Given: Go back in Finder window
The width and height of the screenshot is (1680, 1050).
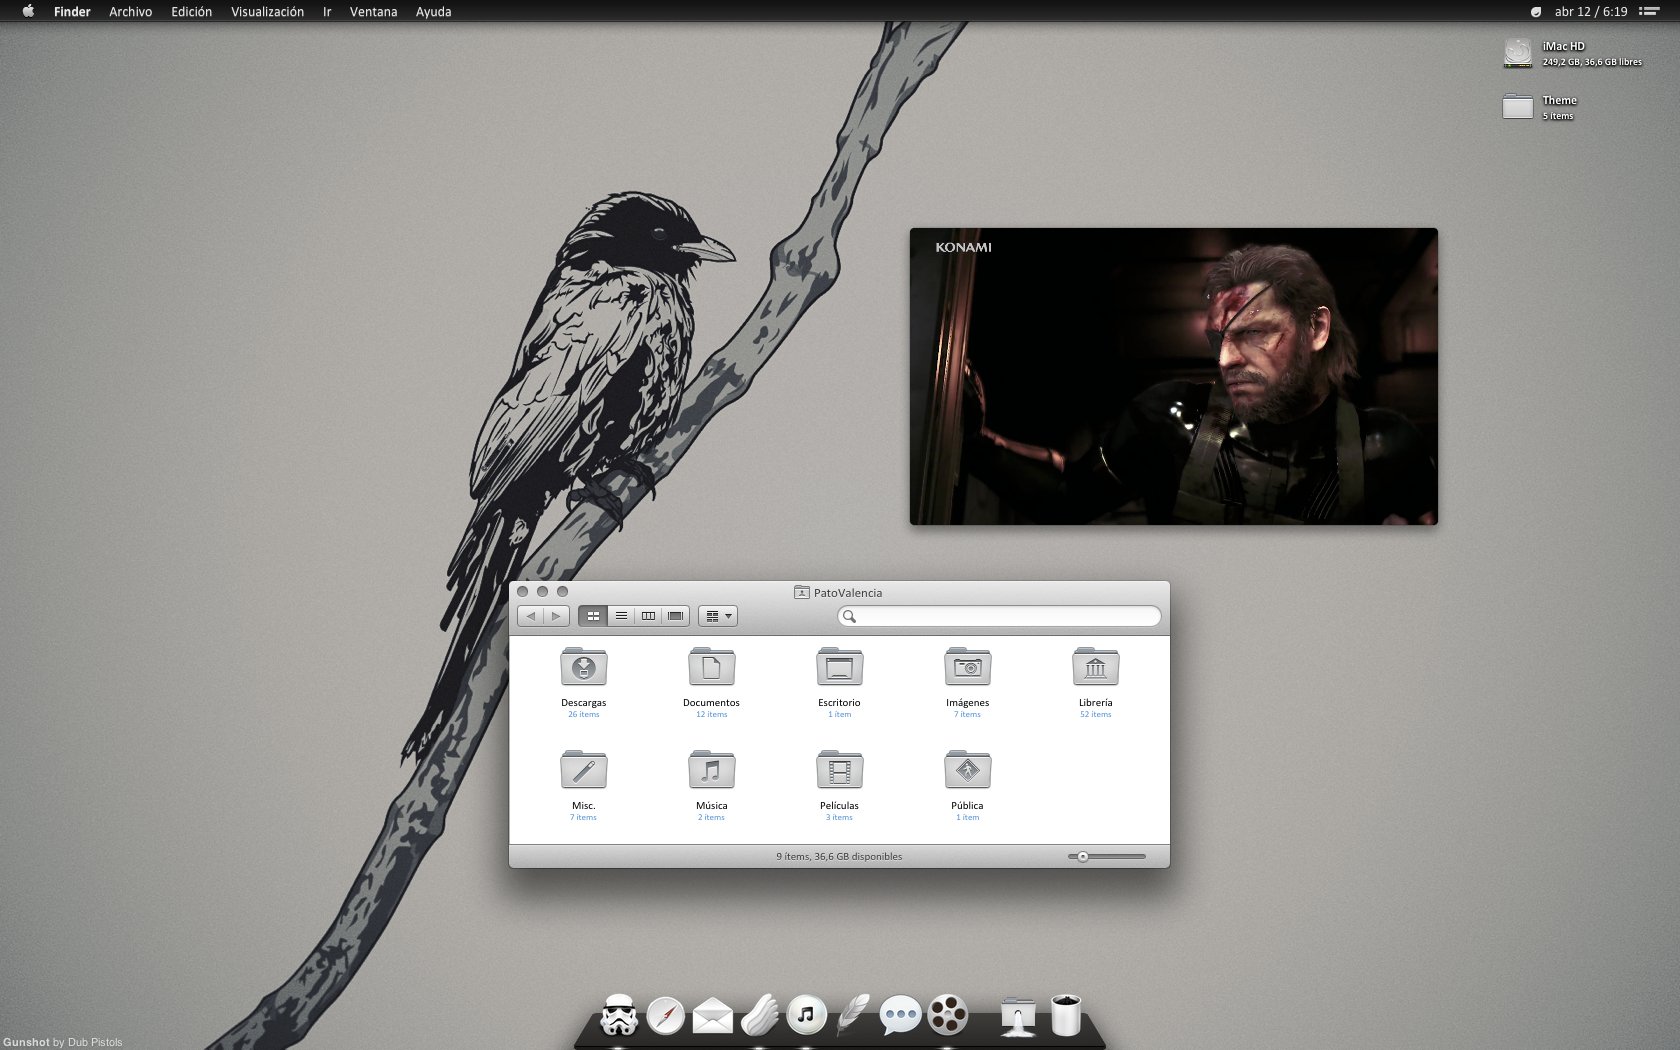Looking at the screenshot, I should tap(531, 616).
